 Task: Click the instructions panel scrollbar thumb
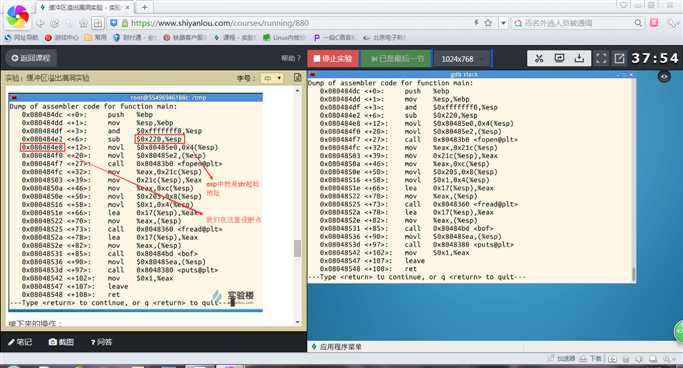tap(298, 248)
